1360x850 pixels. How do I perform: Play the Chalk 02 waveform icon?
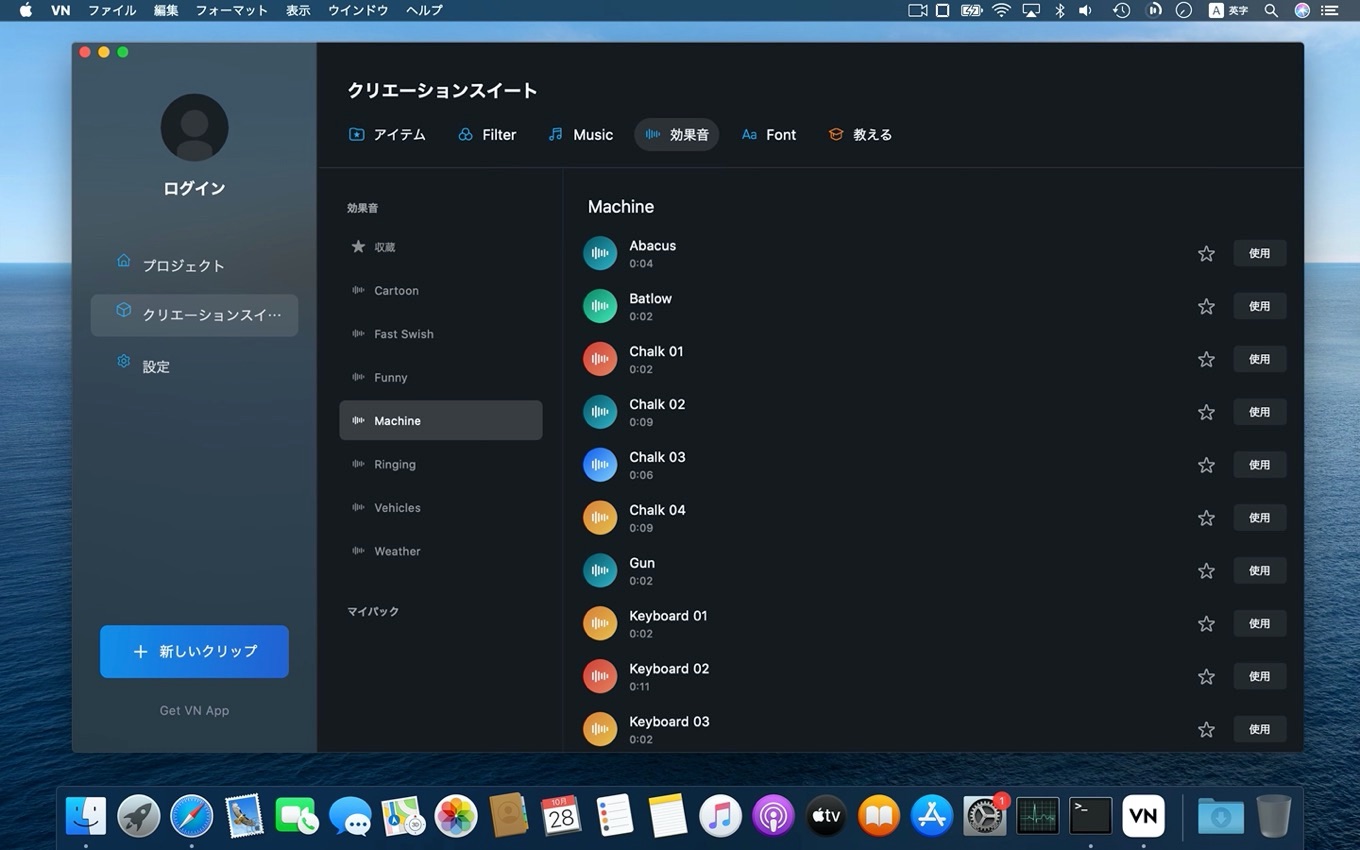[600, 412]
